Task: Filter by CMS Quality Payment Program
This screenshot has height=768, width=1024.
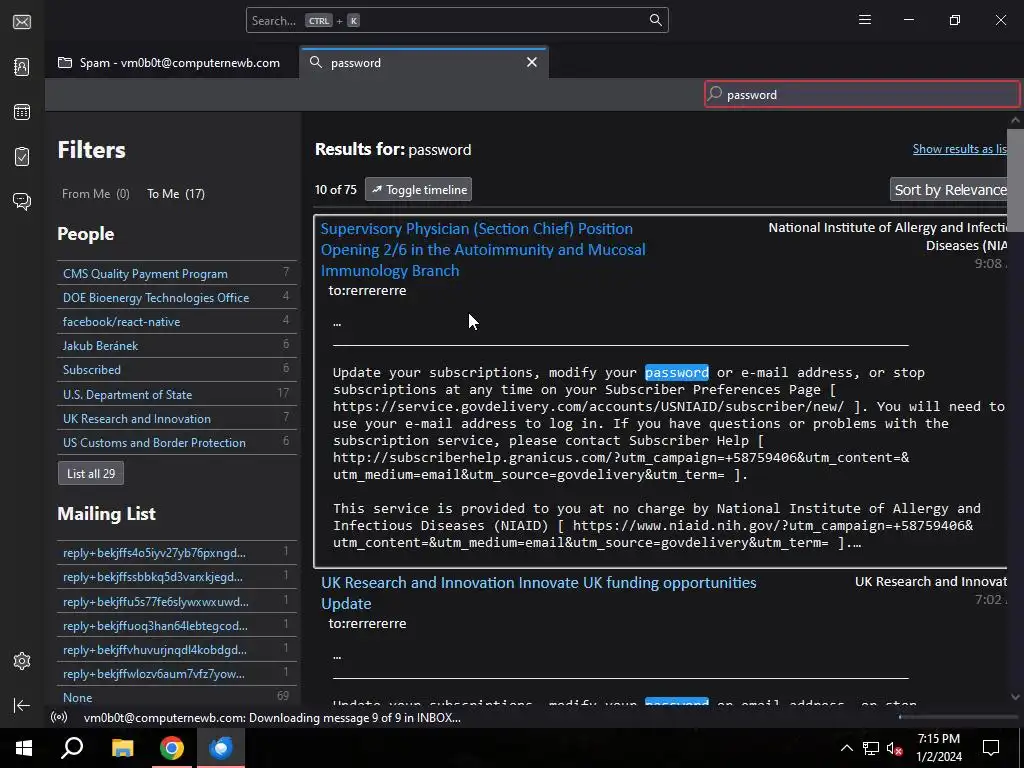Action: tap(176, 273)
